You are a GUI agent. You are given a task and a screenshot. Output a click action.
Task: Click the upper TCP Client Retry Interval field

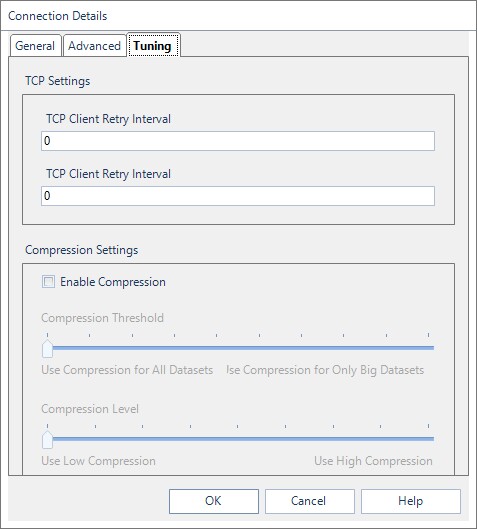click(238, 141)
